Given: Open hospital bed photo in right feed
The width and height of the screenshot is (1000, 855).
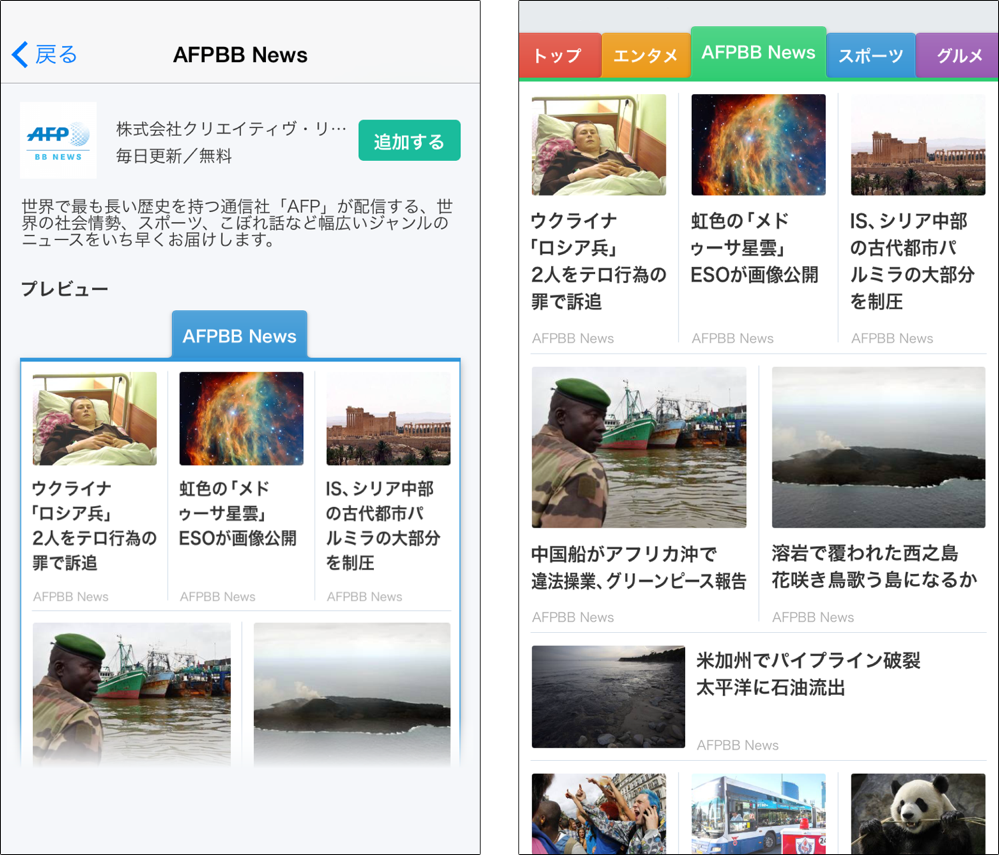Looking at the screenshot, I should [599, 145].
